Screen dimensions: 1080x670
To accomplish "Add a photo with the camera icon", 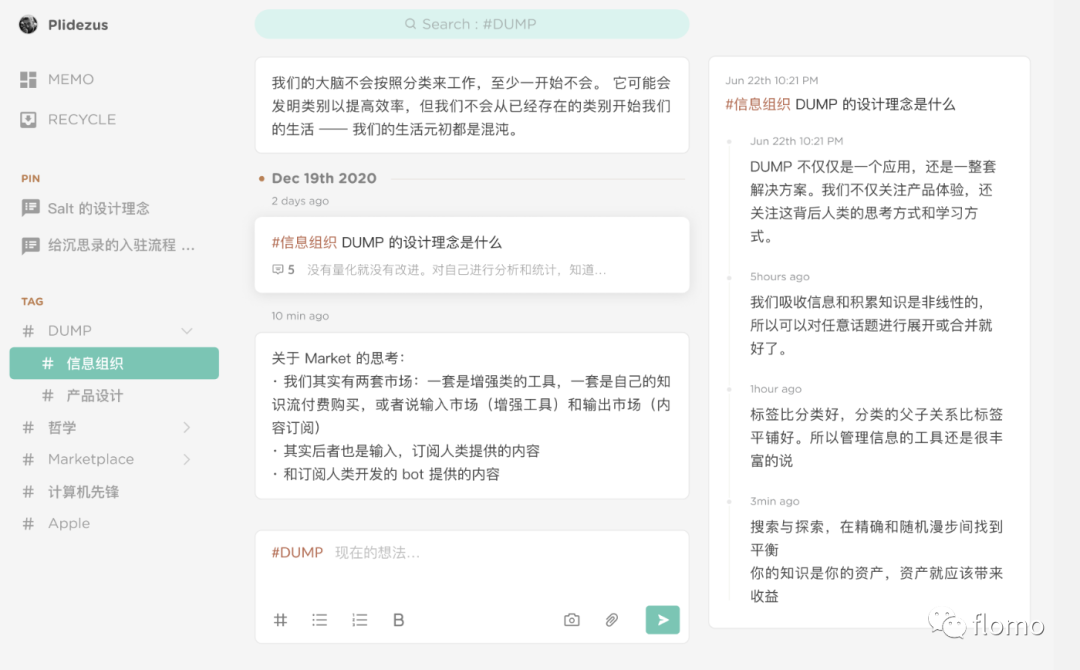I will (572, 620).
